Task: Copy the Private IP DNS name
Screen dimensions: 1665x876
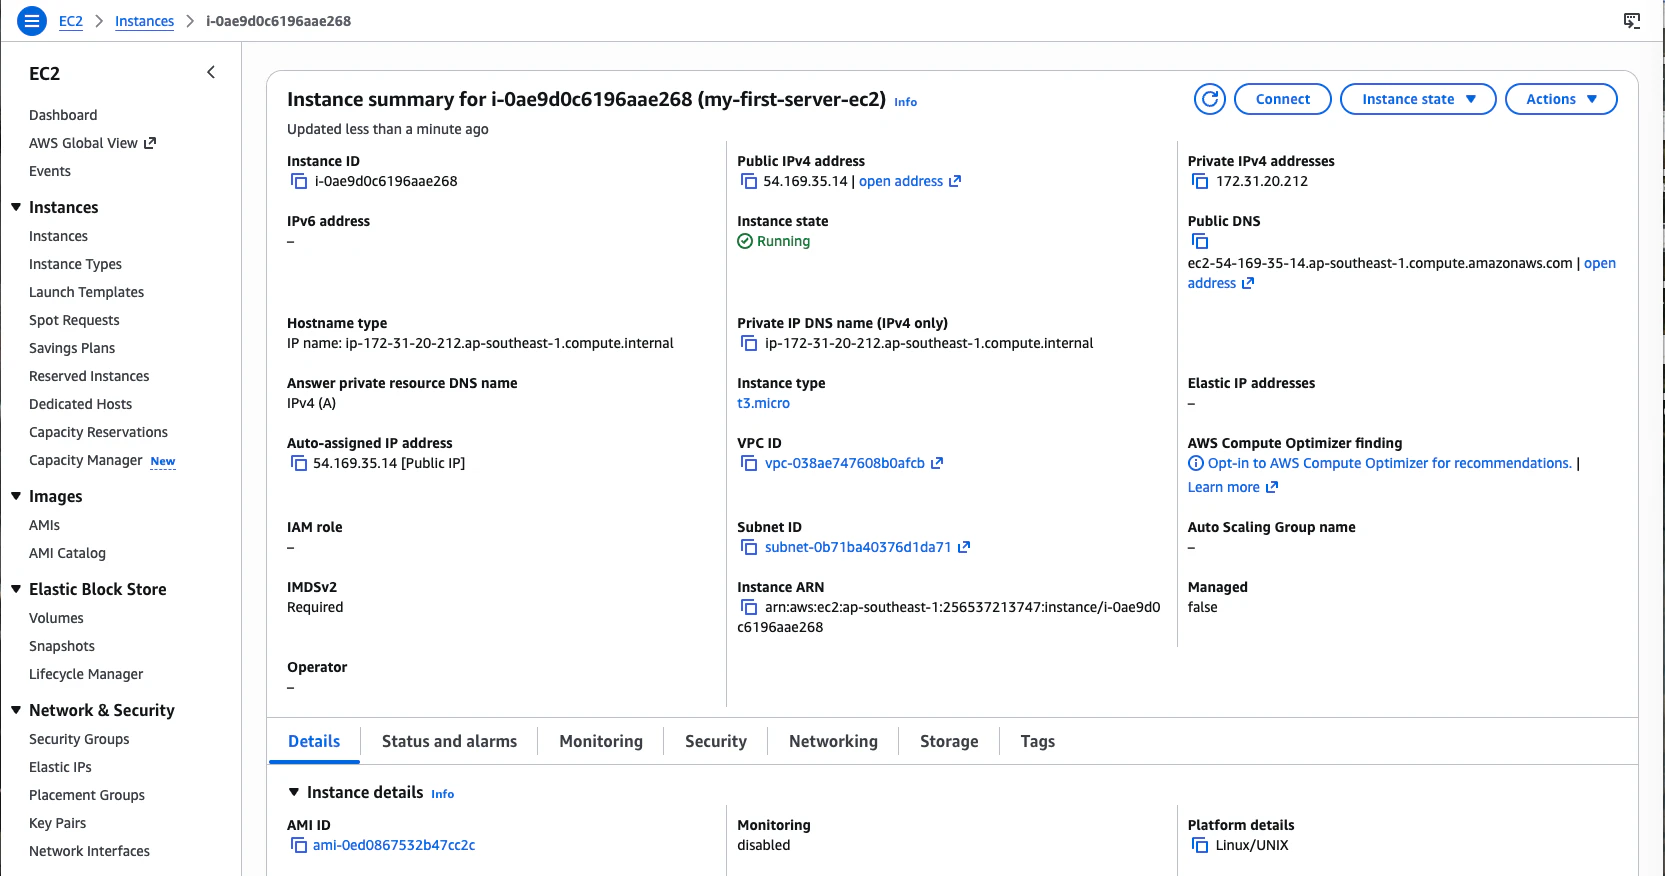Action: 749,343
